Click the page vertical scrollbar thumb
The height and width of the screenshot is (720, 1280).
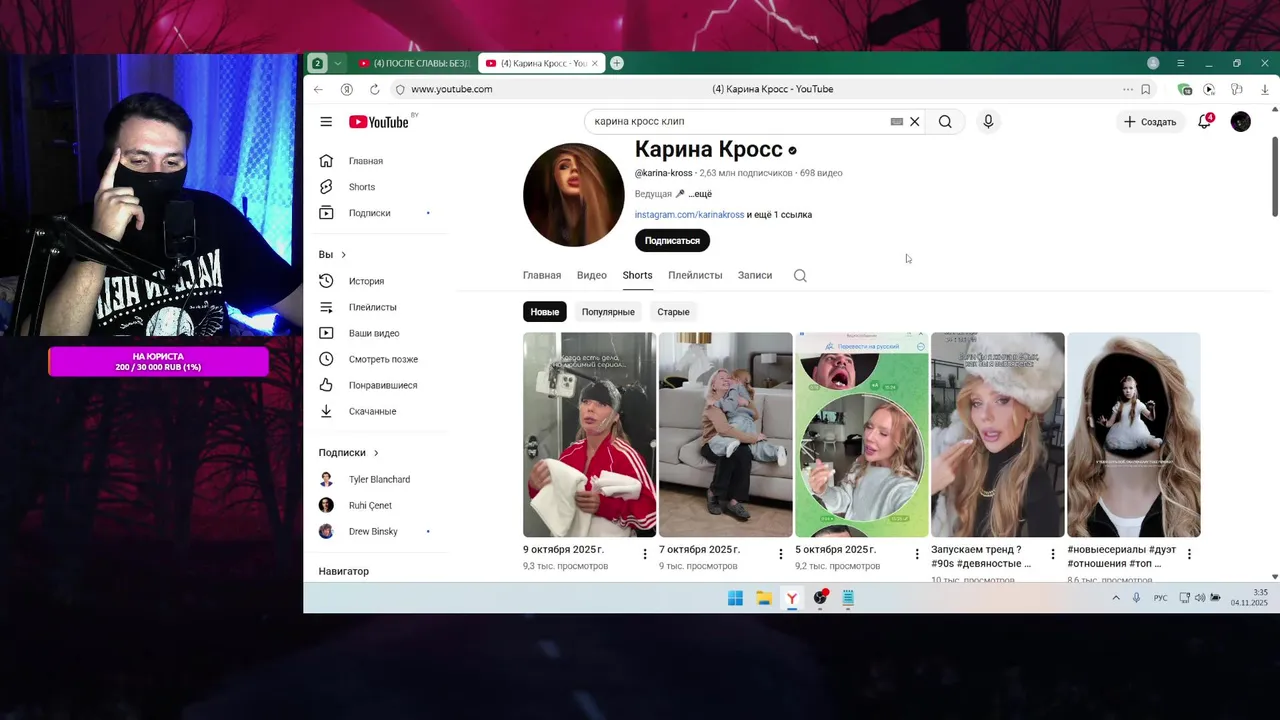[1275, 175]
